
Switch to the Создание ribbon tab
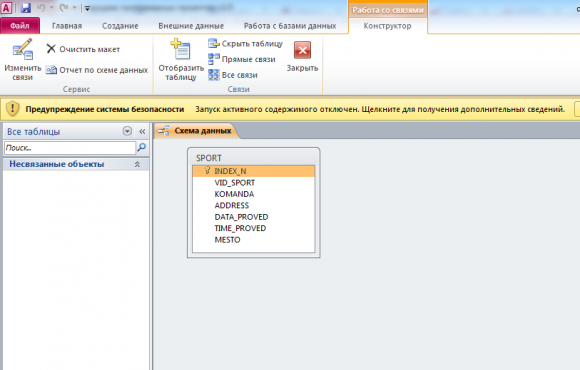(x=120, y=26)
